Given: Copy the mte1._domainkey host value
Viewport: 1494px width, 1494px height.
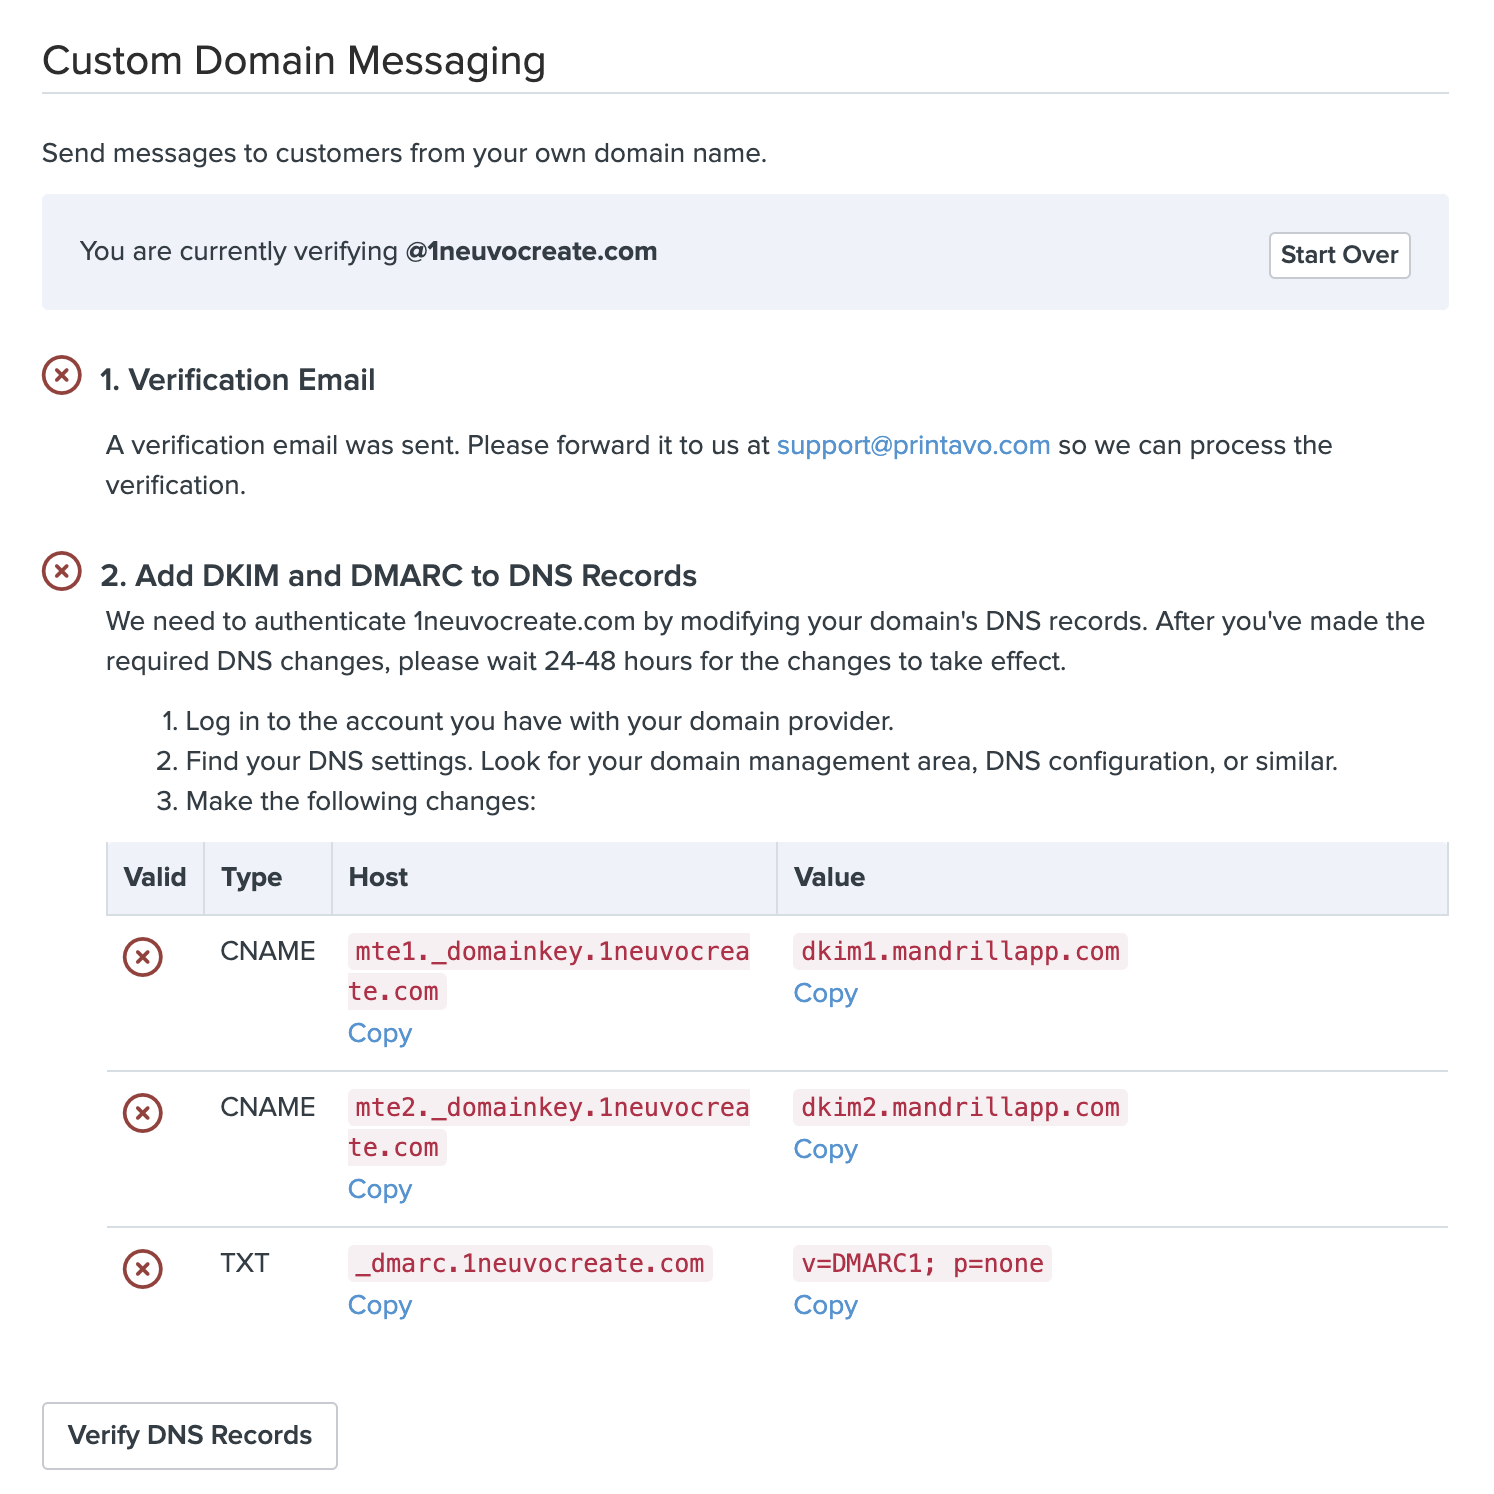Looking at the screenshot, I should (x=380, y=1033).
